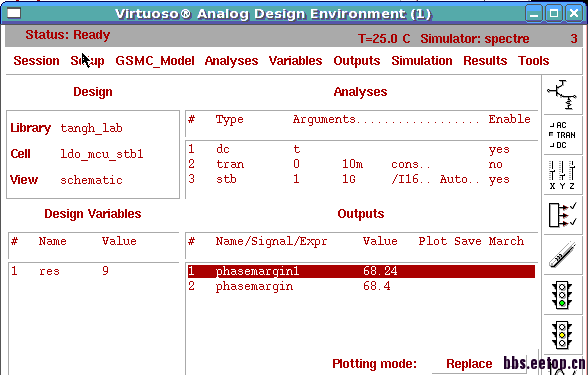
Task: Click the View name schematic
Action: click(92, 180)
